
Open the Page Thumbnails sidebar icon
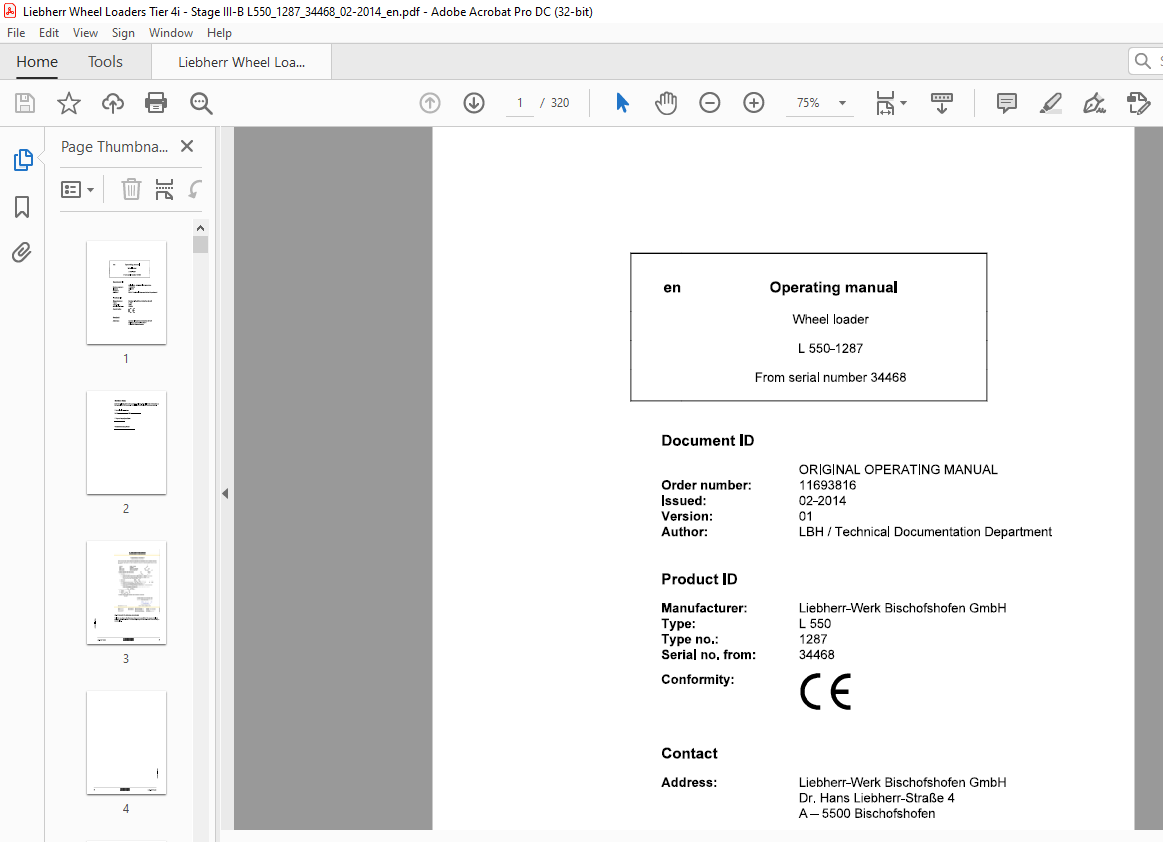(23, 159)
